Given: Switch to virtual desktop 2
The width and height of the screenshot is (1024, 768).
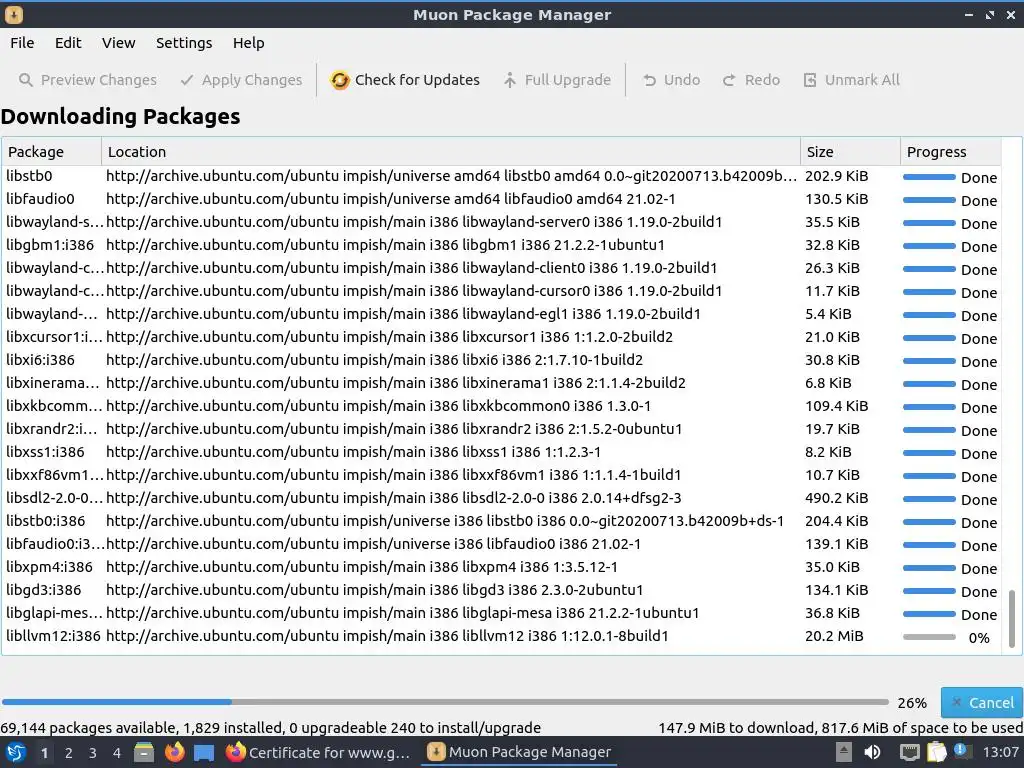Looking at the screenshot, I should [69, 753].
